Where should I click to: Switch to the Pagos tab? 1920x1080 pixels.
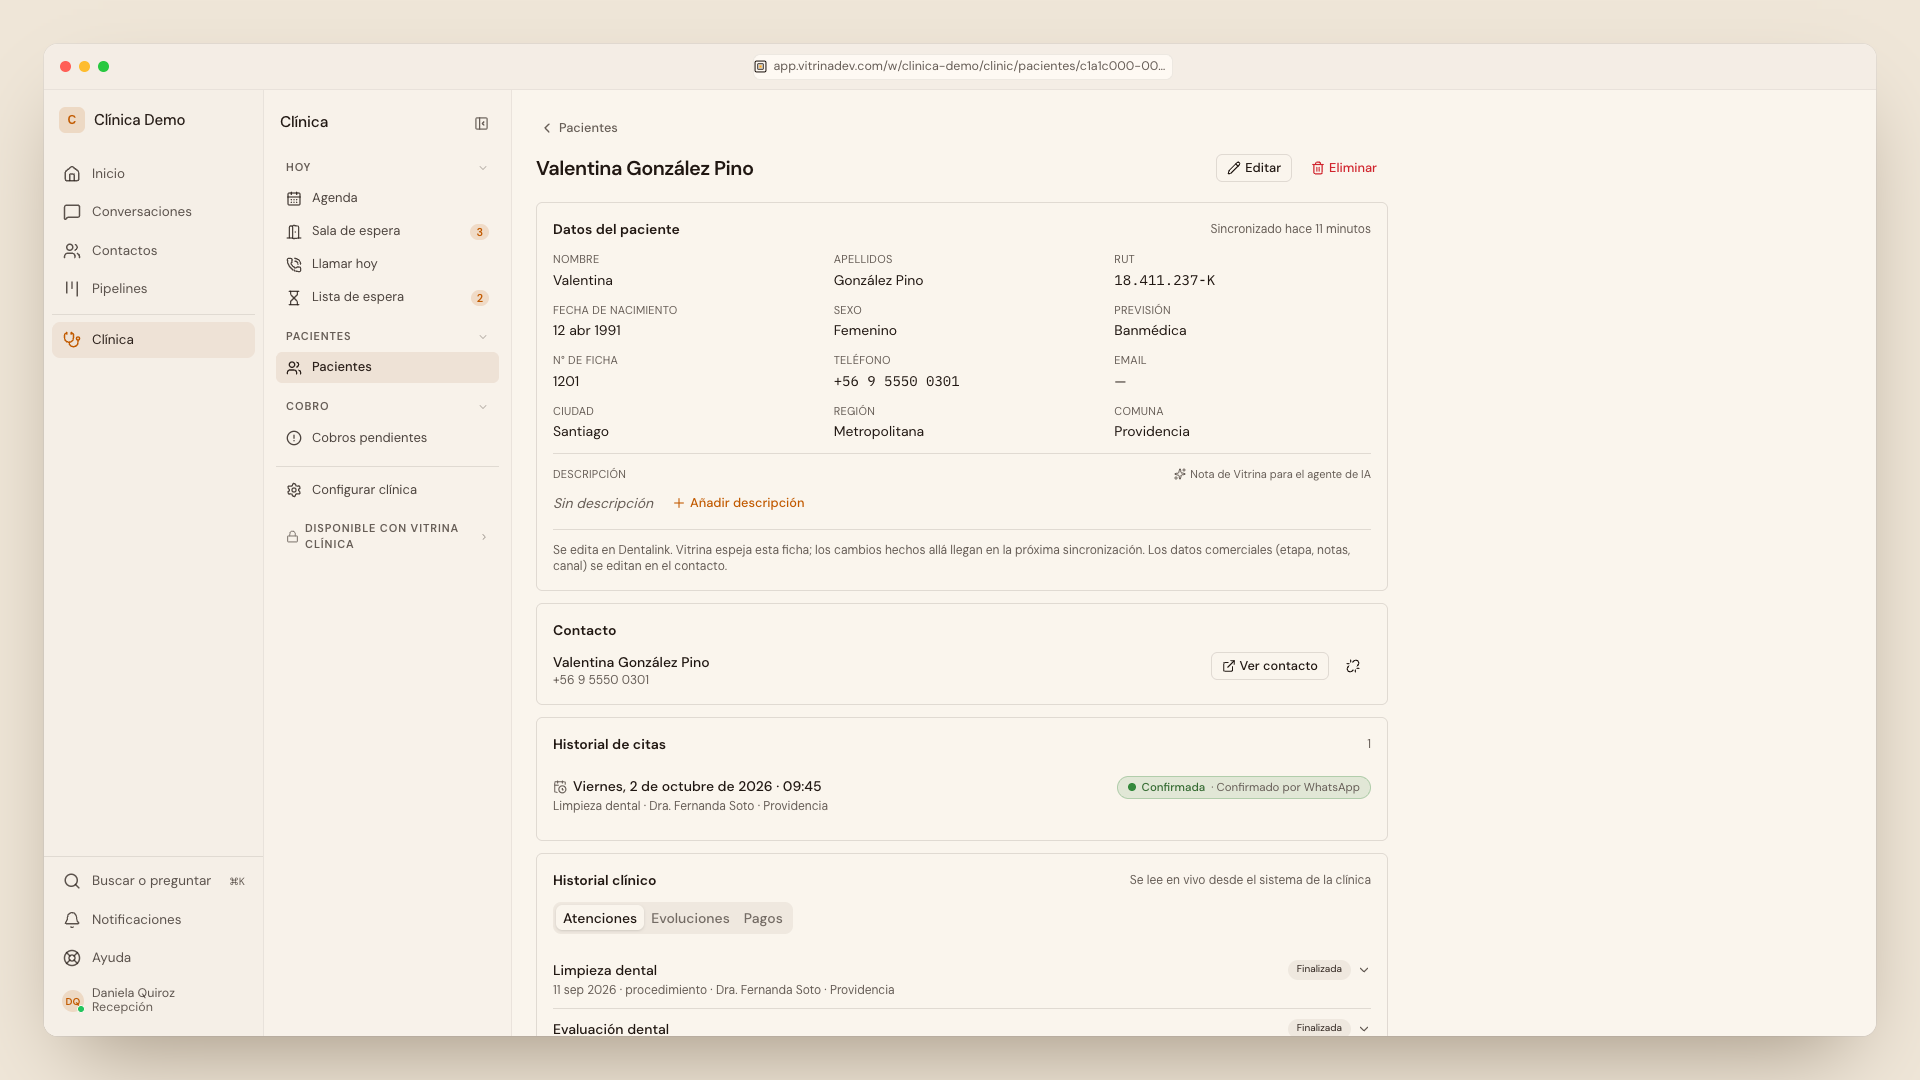(x=763, y=919)
